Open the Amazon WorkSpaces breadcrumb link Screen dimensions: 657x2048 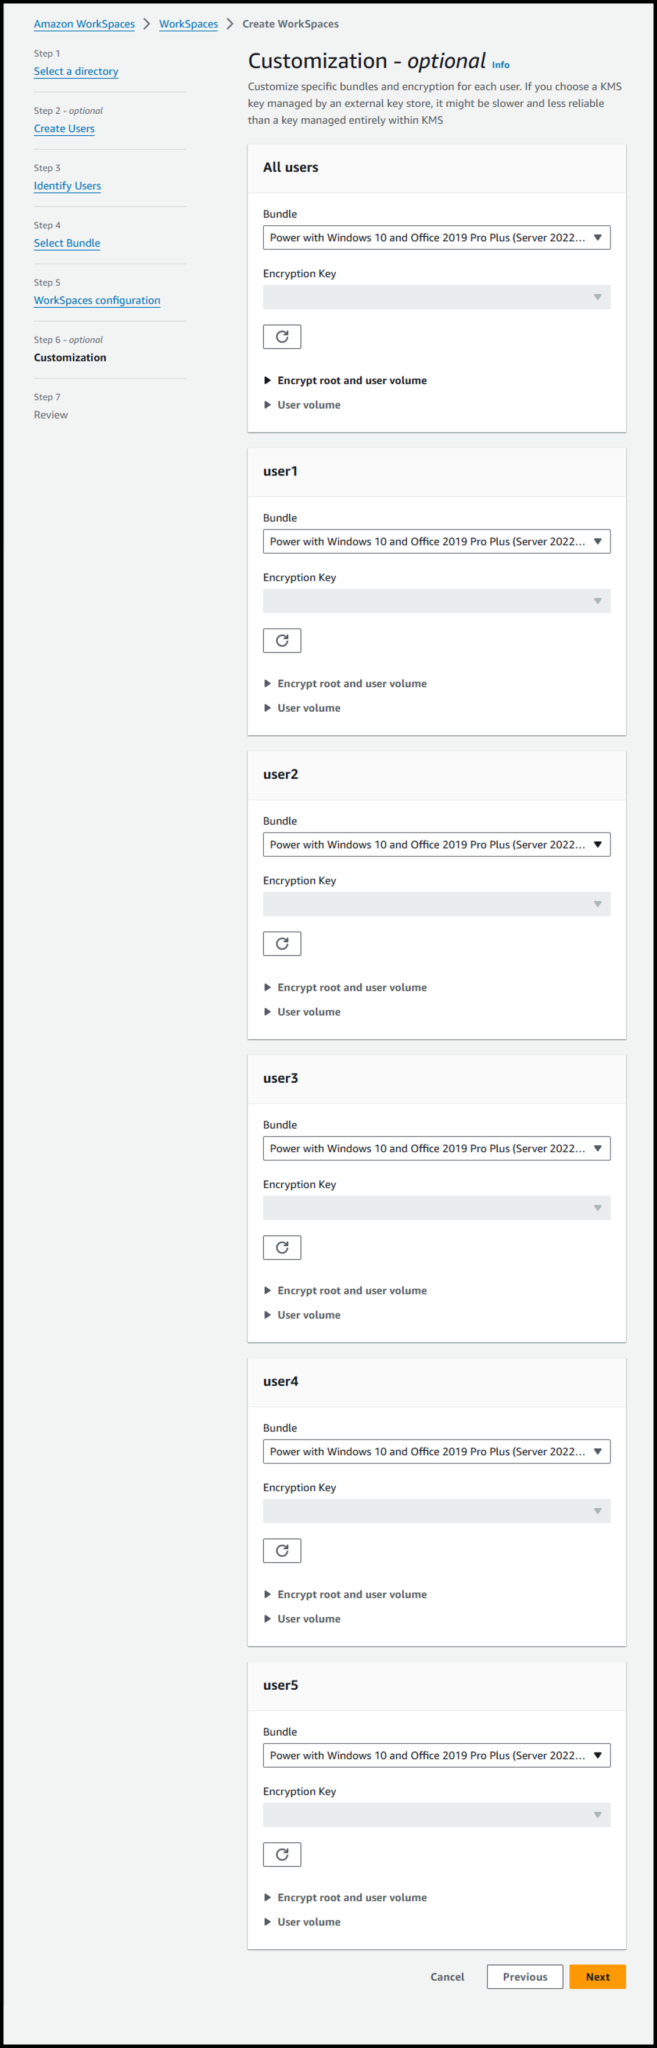point(84,23)
